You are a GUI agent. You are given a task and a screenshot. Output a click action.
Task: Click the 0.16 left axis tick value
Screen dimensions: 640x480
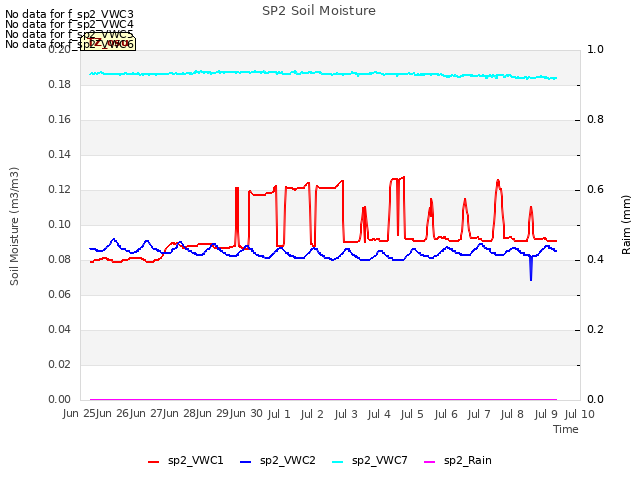(60, 120)
